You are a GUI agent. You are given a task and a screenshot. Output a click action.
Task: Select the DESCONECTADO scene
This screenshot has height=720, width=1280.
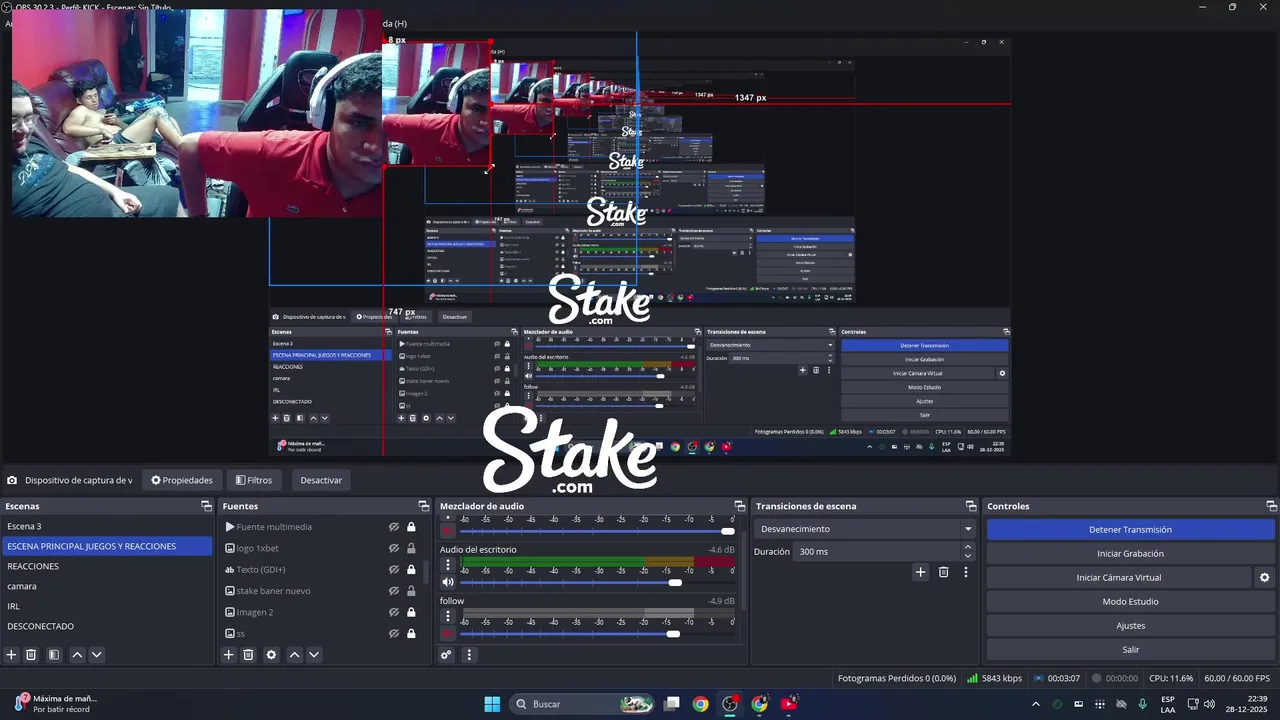(107, 626)
